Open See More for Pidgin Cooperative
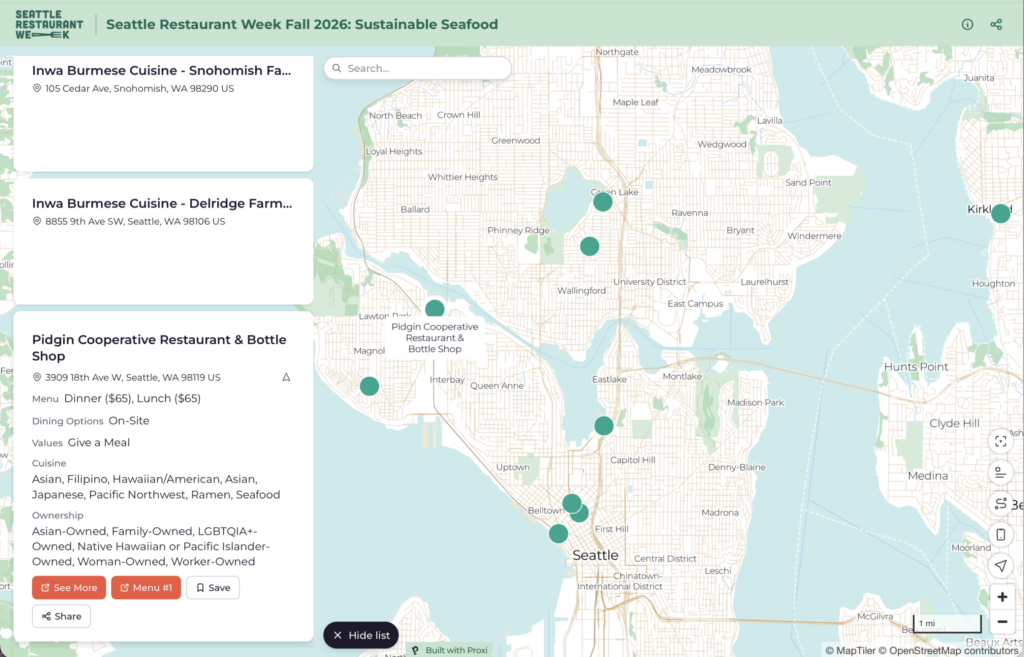The width and height of the screenshot is (1024, 657). click(69, 588)
